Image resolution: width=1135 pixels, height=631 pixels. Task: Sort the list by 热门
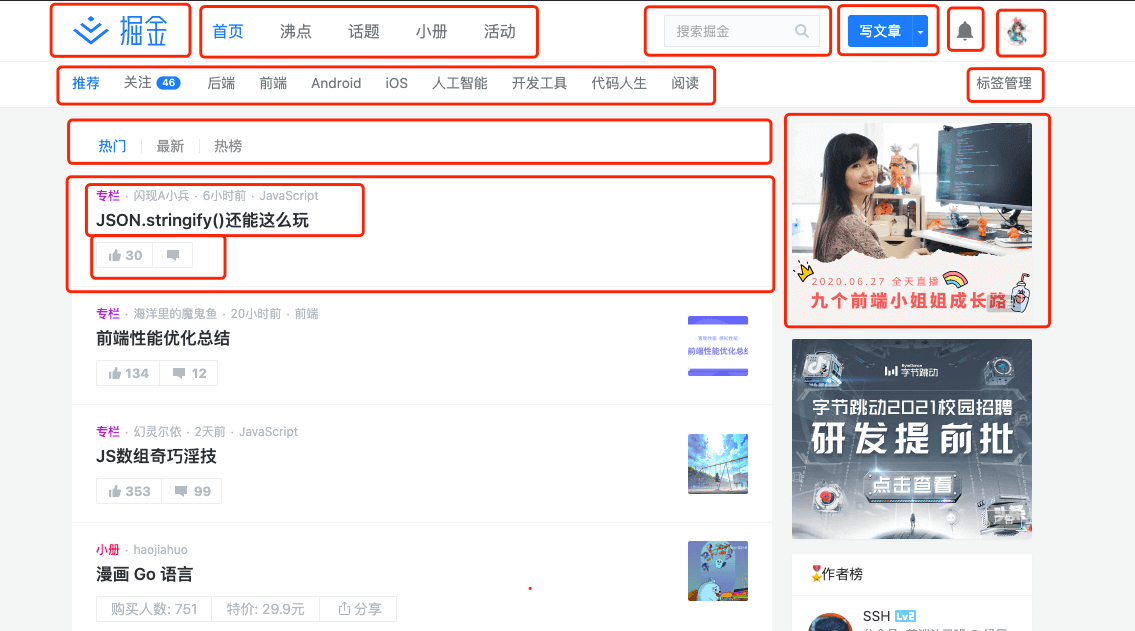112,146
